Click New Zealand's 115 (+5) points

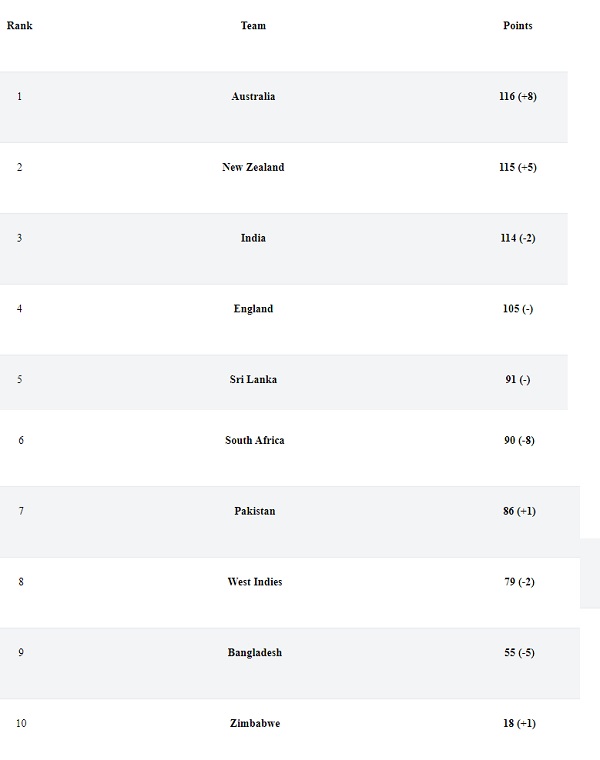[517, 168]
